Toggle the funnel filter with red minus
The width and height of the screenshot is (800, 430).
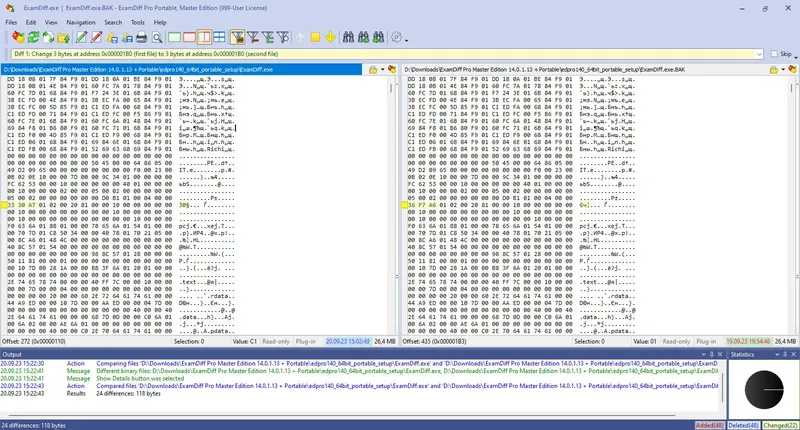tap(253, 37)
